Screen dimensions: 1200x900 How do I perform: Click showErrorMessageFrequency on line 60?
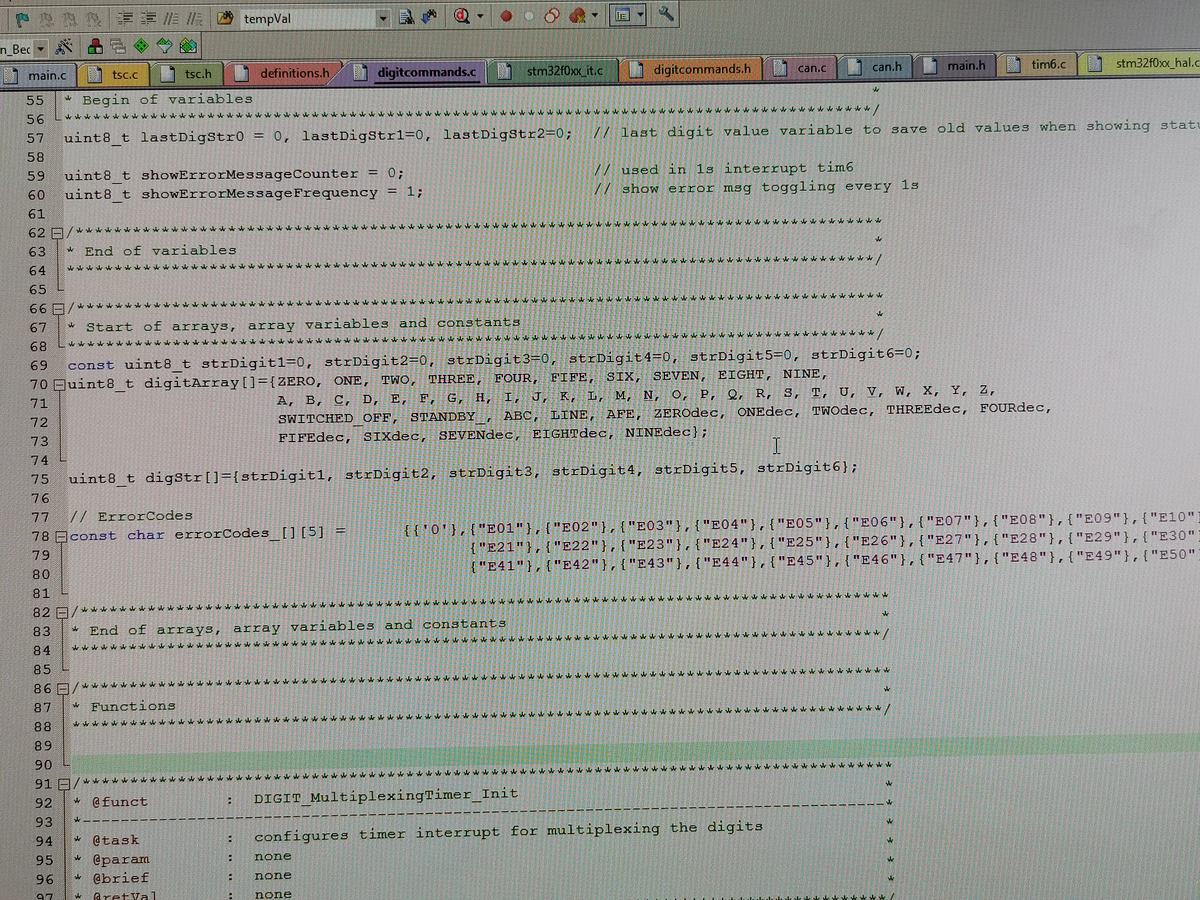click(x=262, y=193)
